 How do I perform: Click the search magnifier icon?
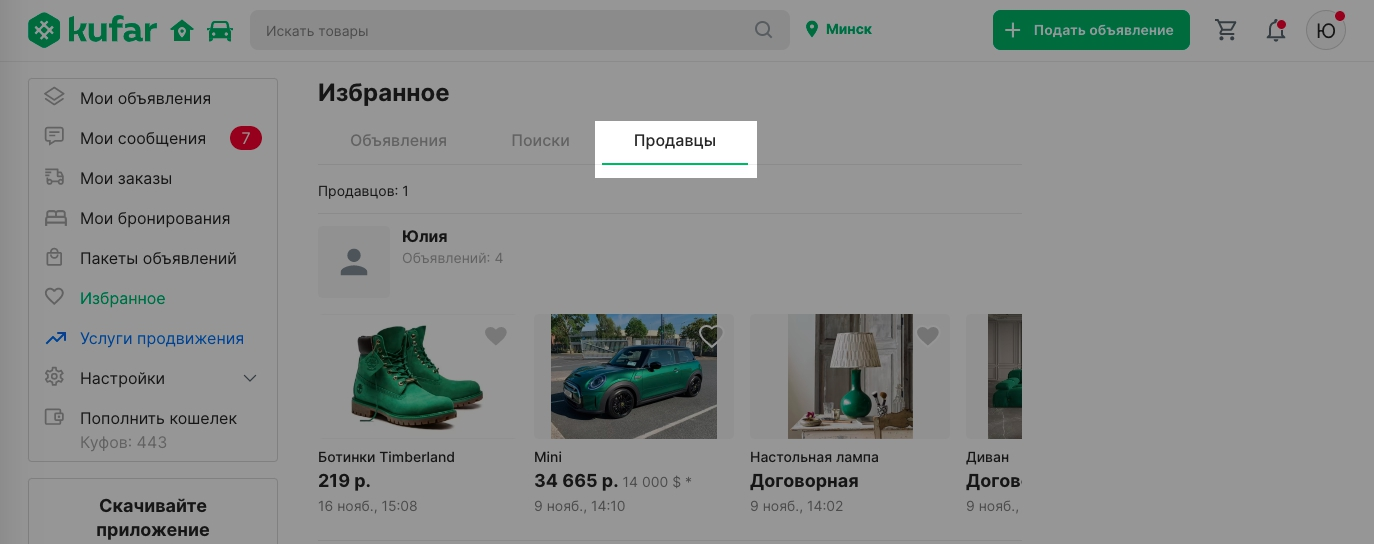[763, 30]
